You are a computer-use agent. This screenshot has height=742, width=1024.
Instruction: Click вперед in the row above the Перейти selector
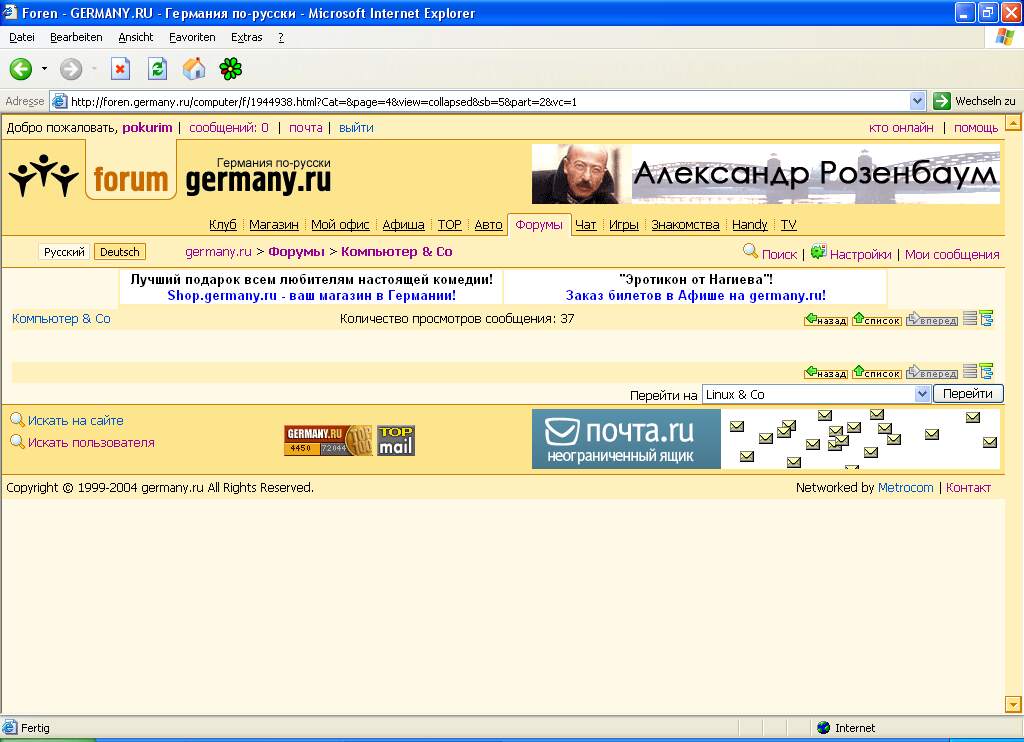[x=932, y=372]
